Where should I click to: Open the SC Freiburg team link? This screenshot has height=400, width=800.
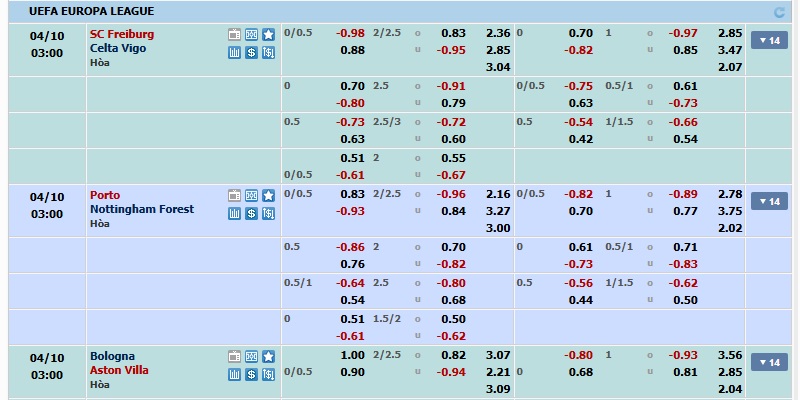tap(122, 34)
